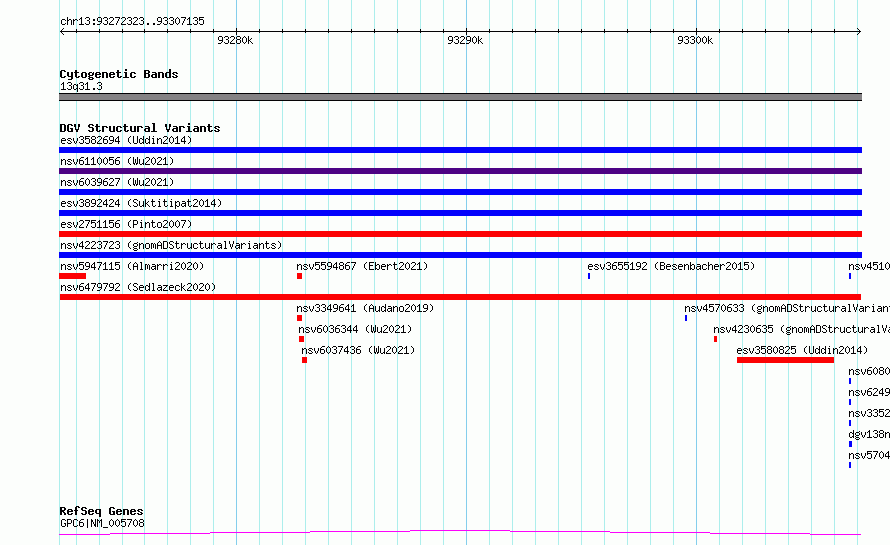Click the chr13:93272323..93307135 coordinate text
Image resolution: width=890 pixels, height=545 pixels.
(132, 22)
